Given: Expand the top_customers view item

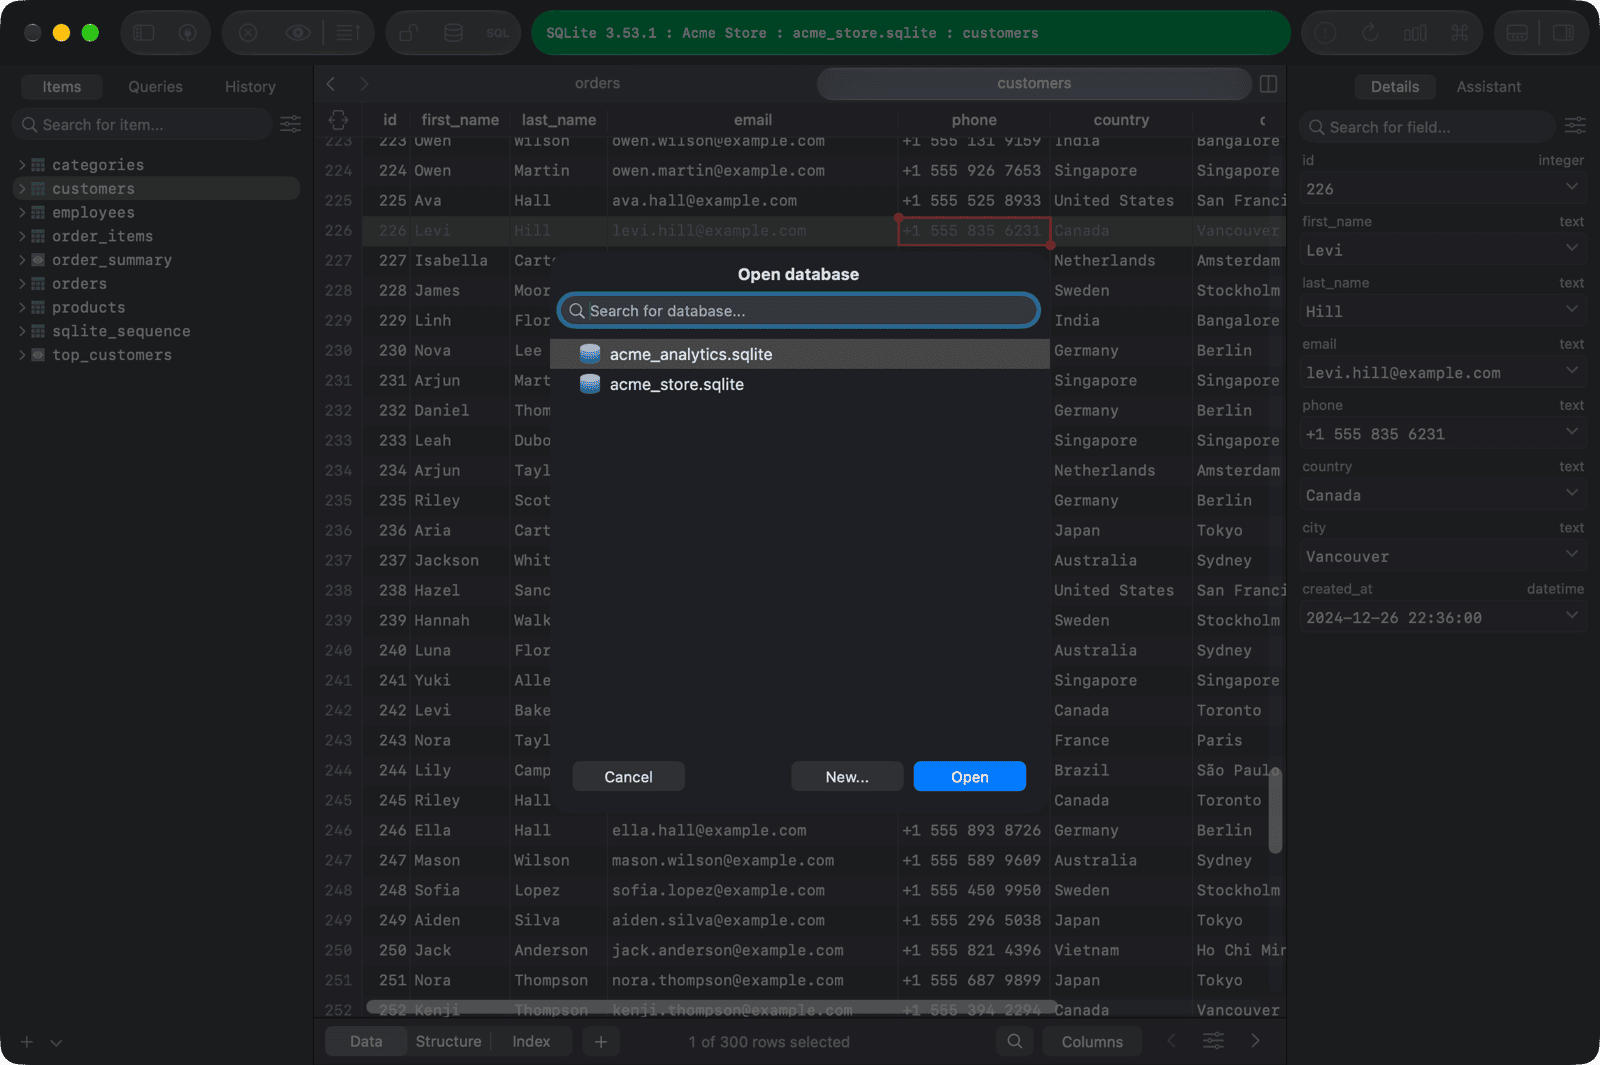Looking at the screenshot, I should tap(22, 355).
